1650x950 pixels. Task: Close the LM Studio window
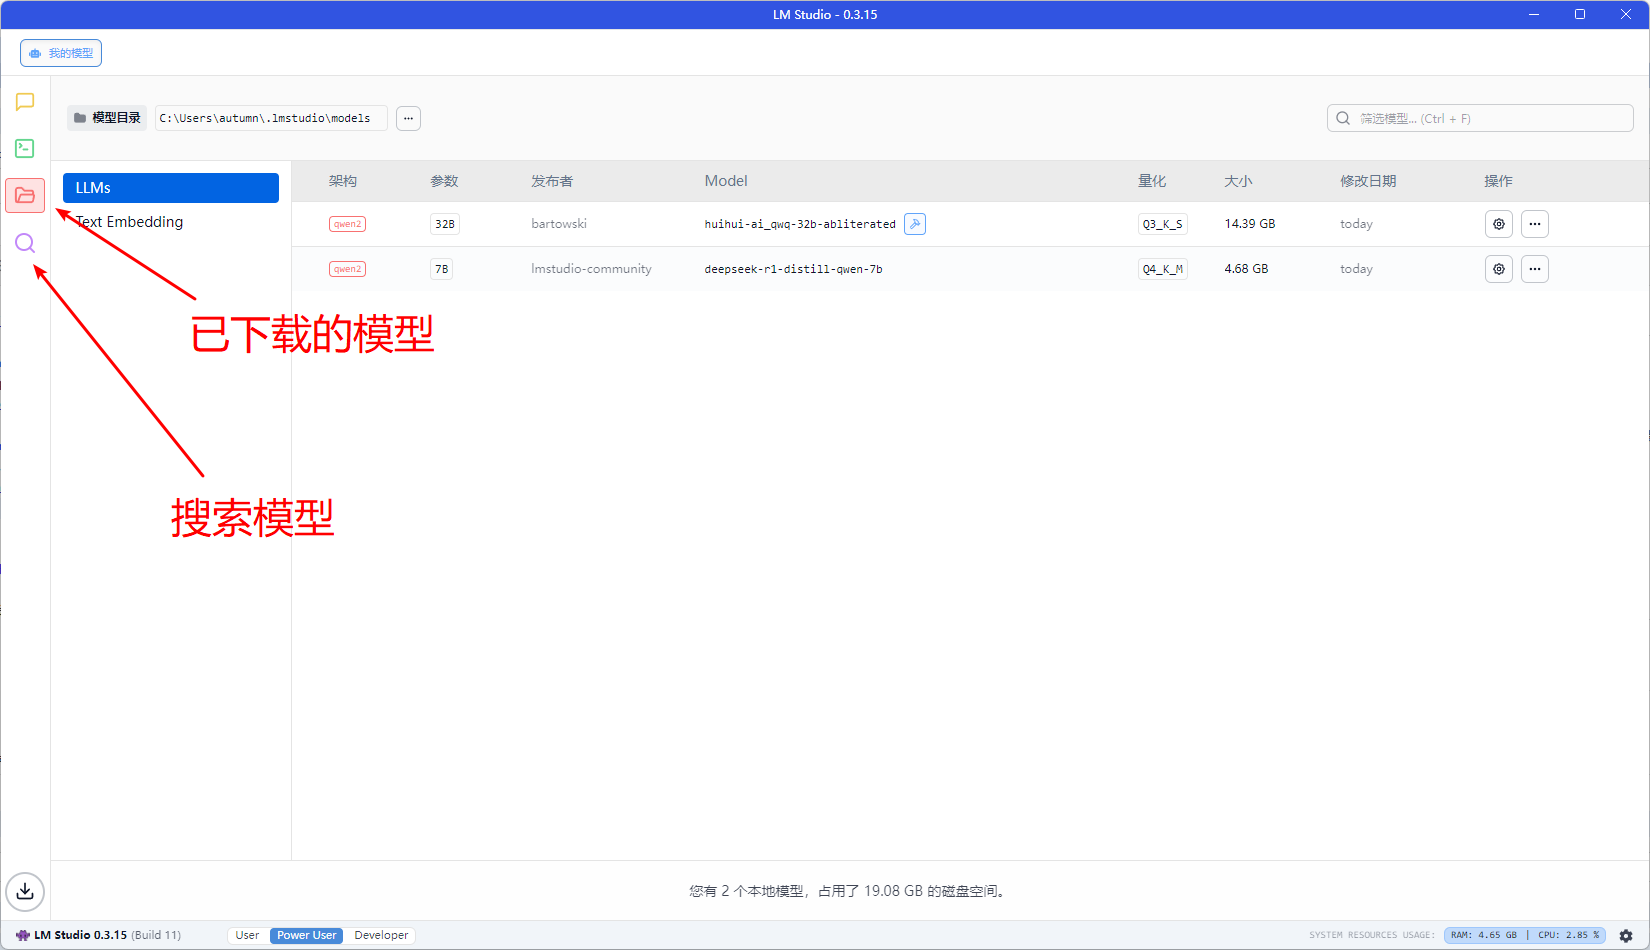(x=1626, y=14)
